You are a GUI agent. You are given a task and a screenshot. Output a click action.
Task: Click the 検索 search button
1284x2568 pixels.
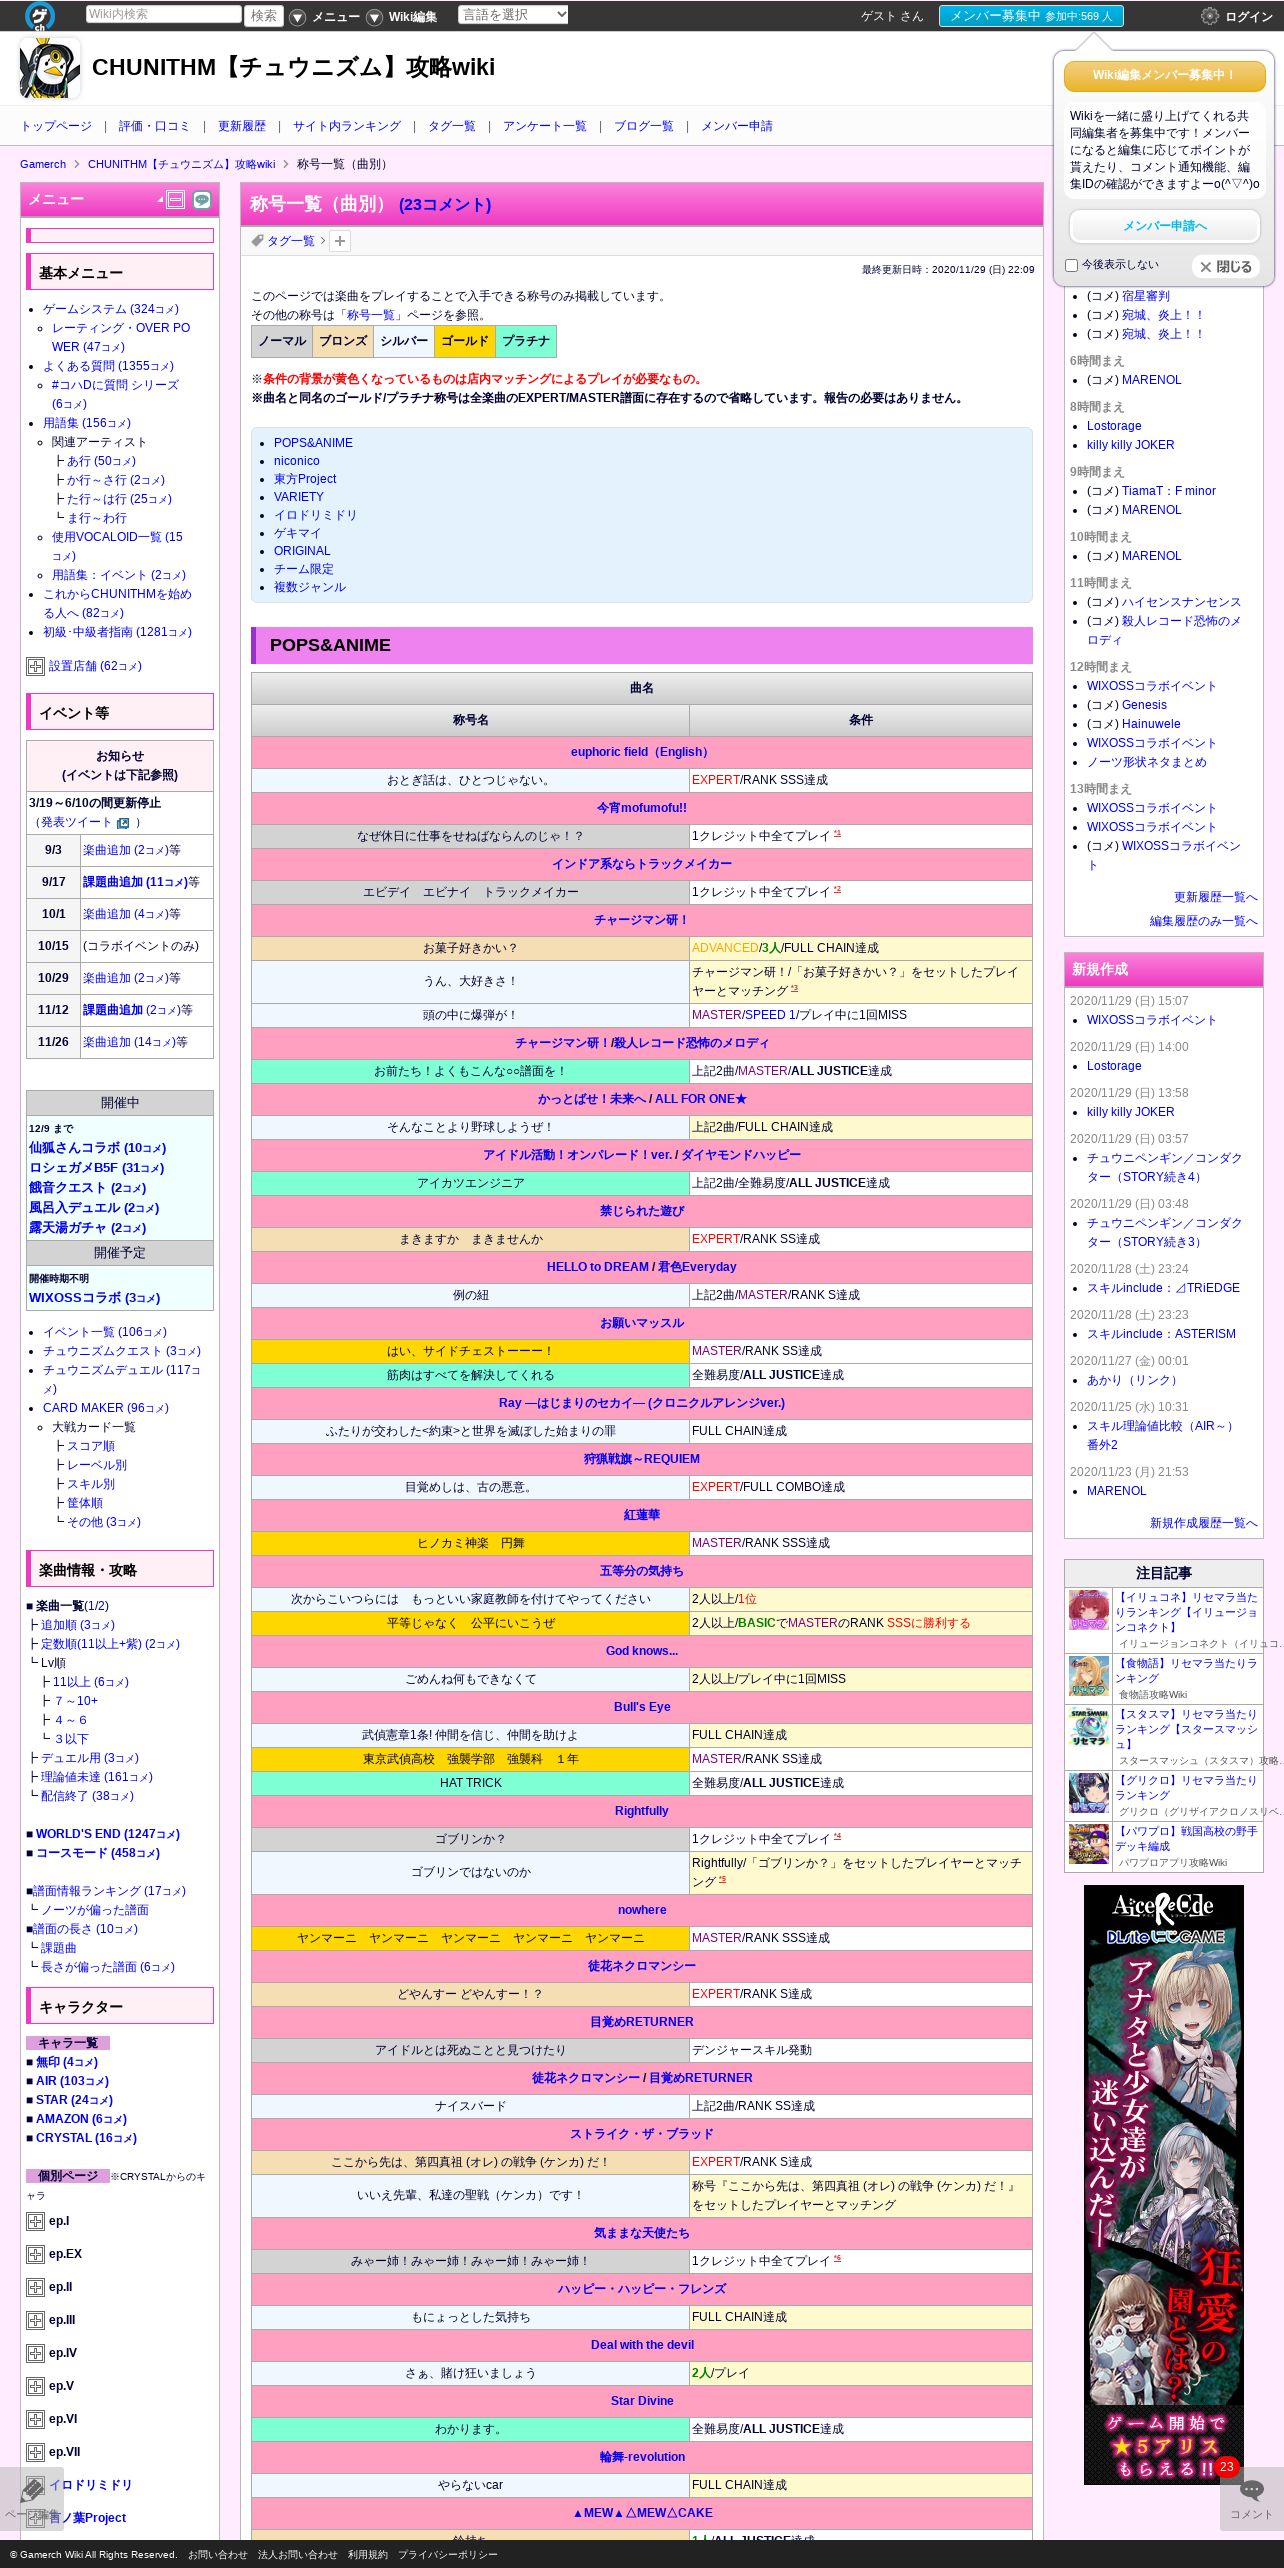pyautogui.click(x=264, y=16)
